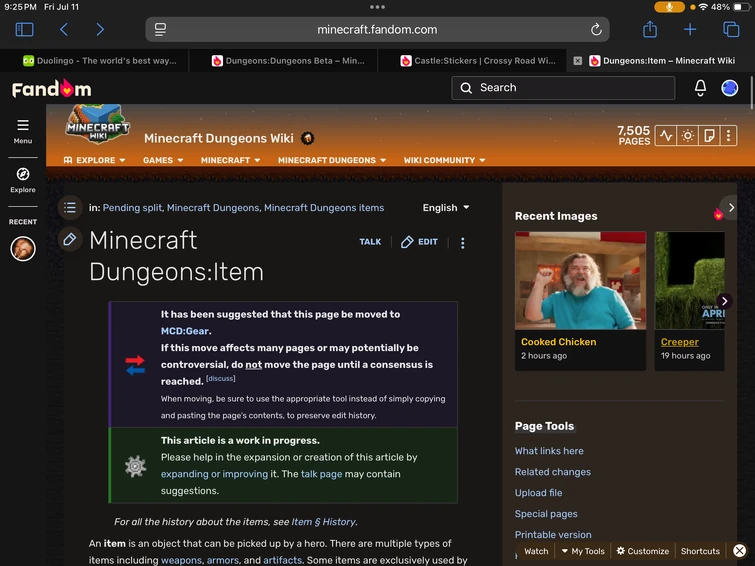Open the Fandom logo home link
The image size is (755, 566).
tap(52, 89)
